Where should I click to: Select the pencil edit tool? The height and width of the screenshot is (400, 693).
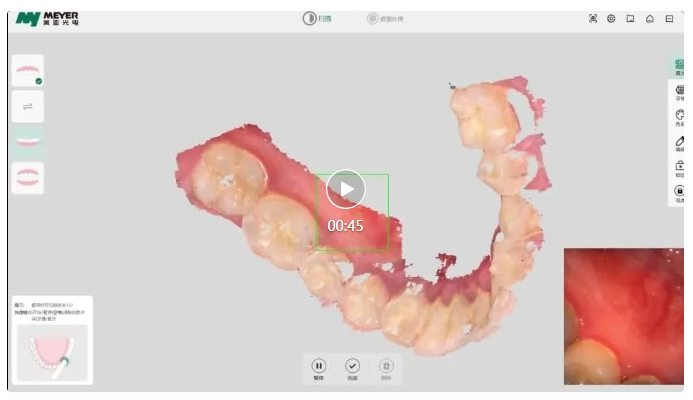click(680, 142)
